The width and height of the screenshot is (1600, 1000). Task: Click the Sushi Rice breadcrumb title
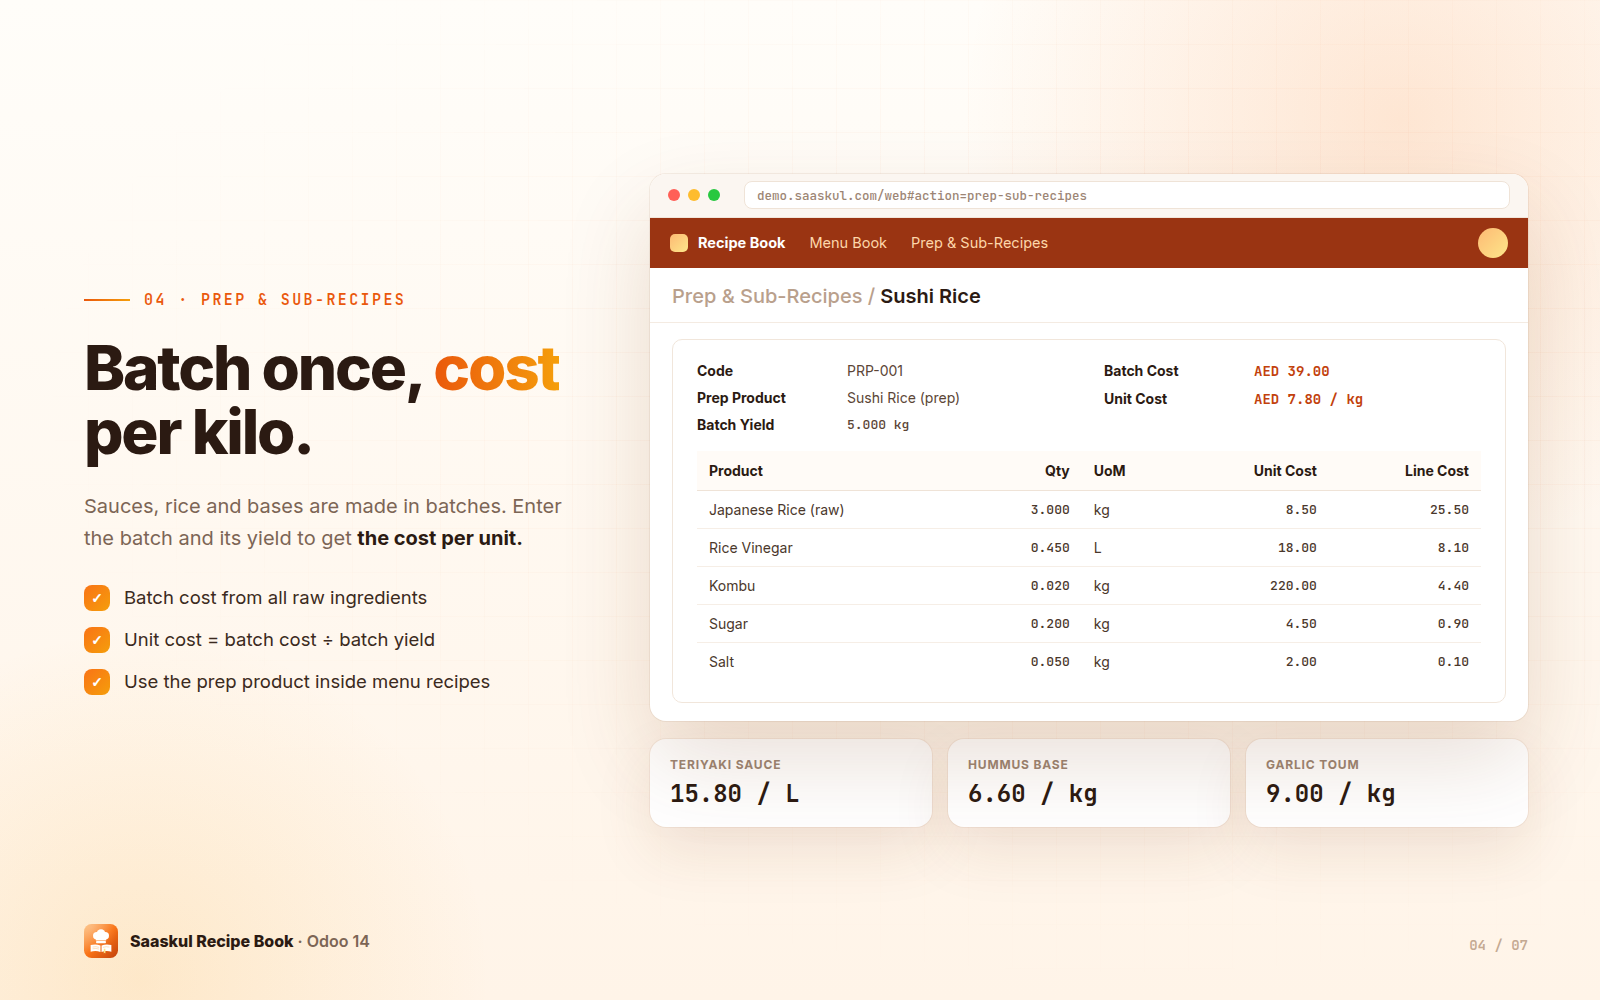tap(930, 296)
